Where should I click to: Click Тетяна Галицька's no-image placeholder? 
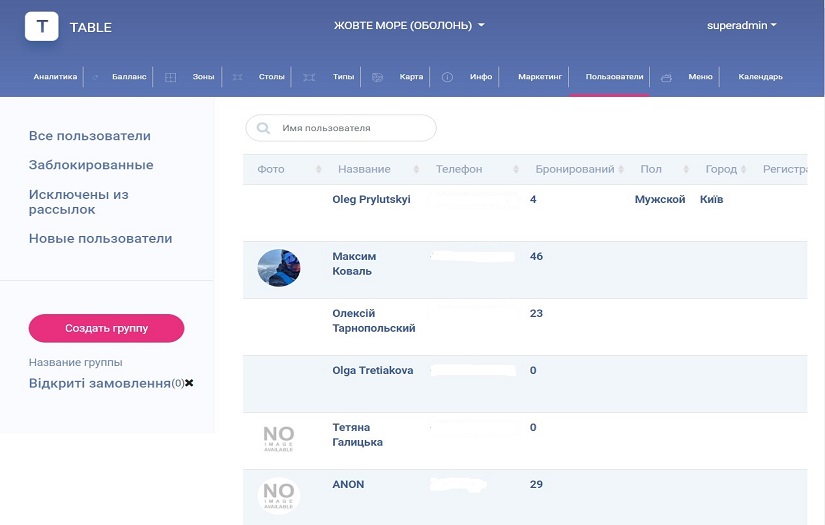[x=279, y=439]
